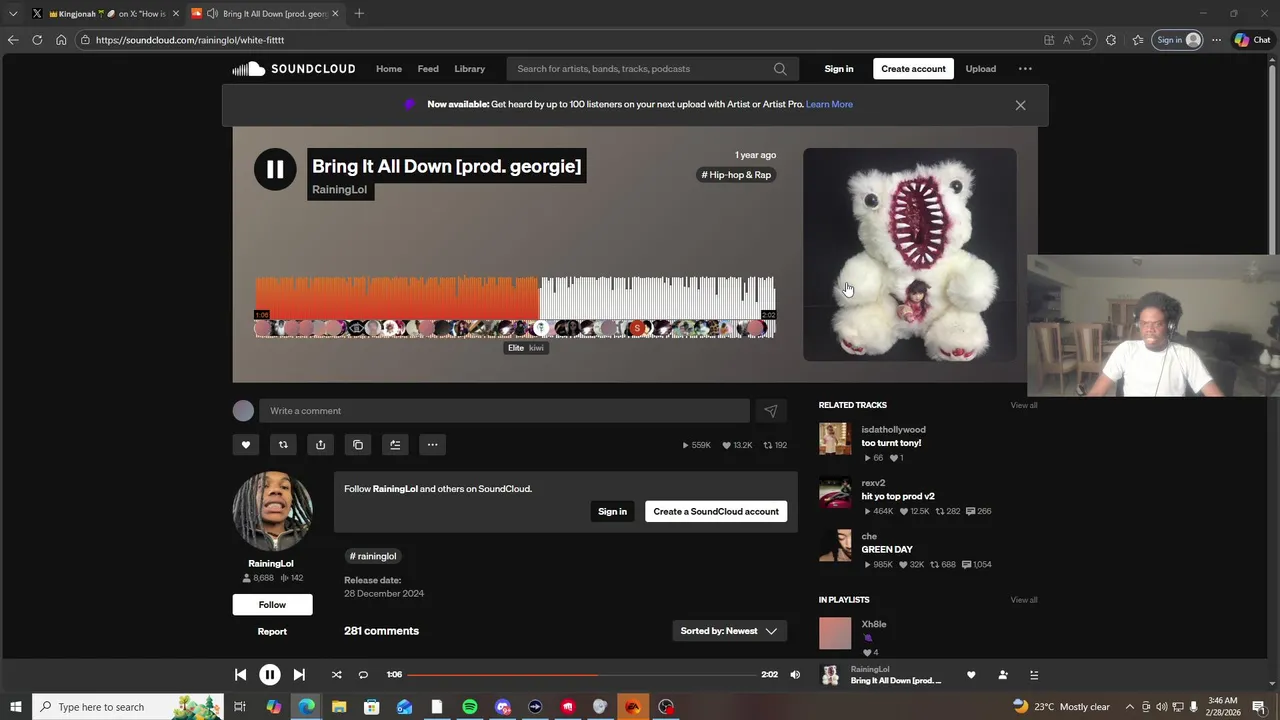The width and height of the screenshot is (1280, 720).
Task: Go back with the browser back arrow
Action: point(13,40)
